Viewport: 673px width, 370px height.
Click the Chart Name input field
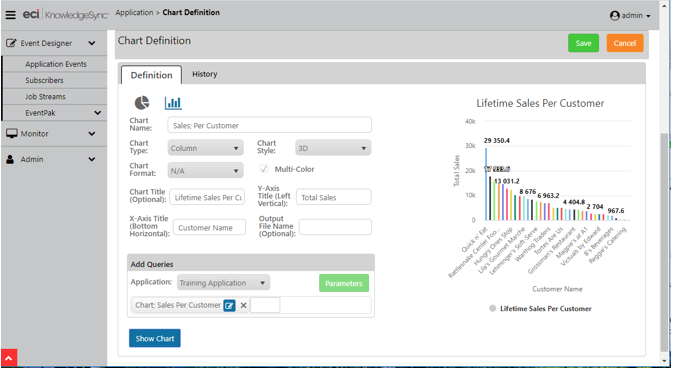(x=270, y=125)
